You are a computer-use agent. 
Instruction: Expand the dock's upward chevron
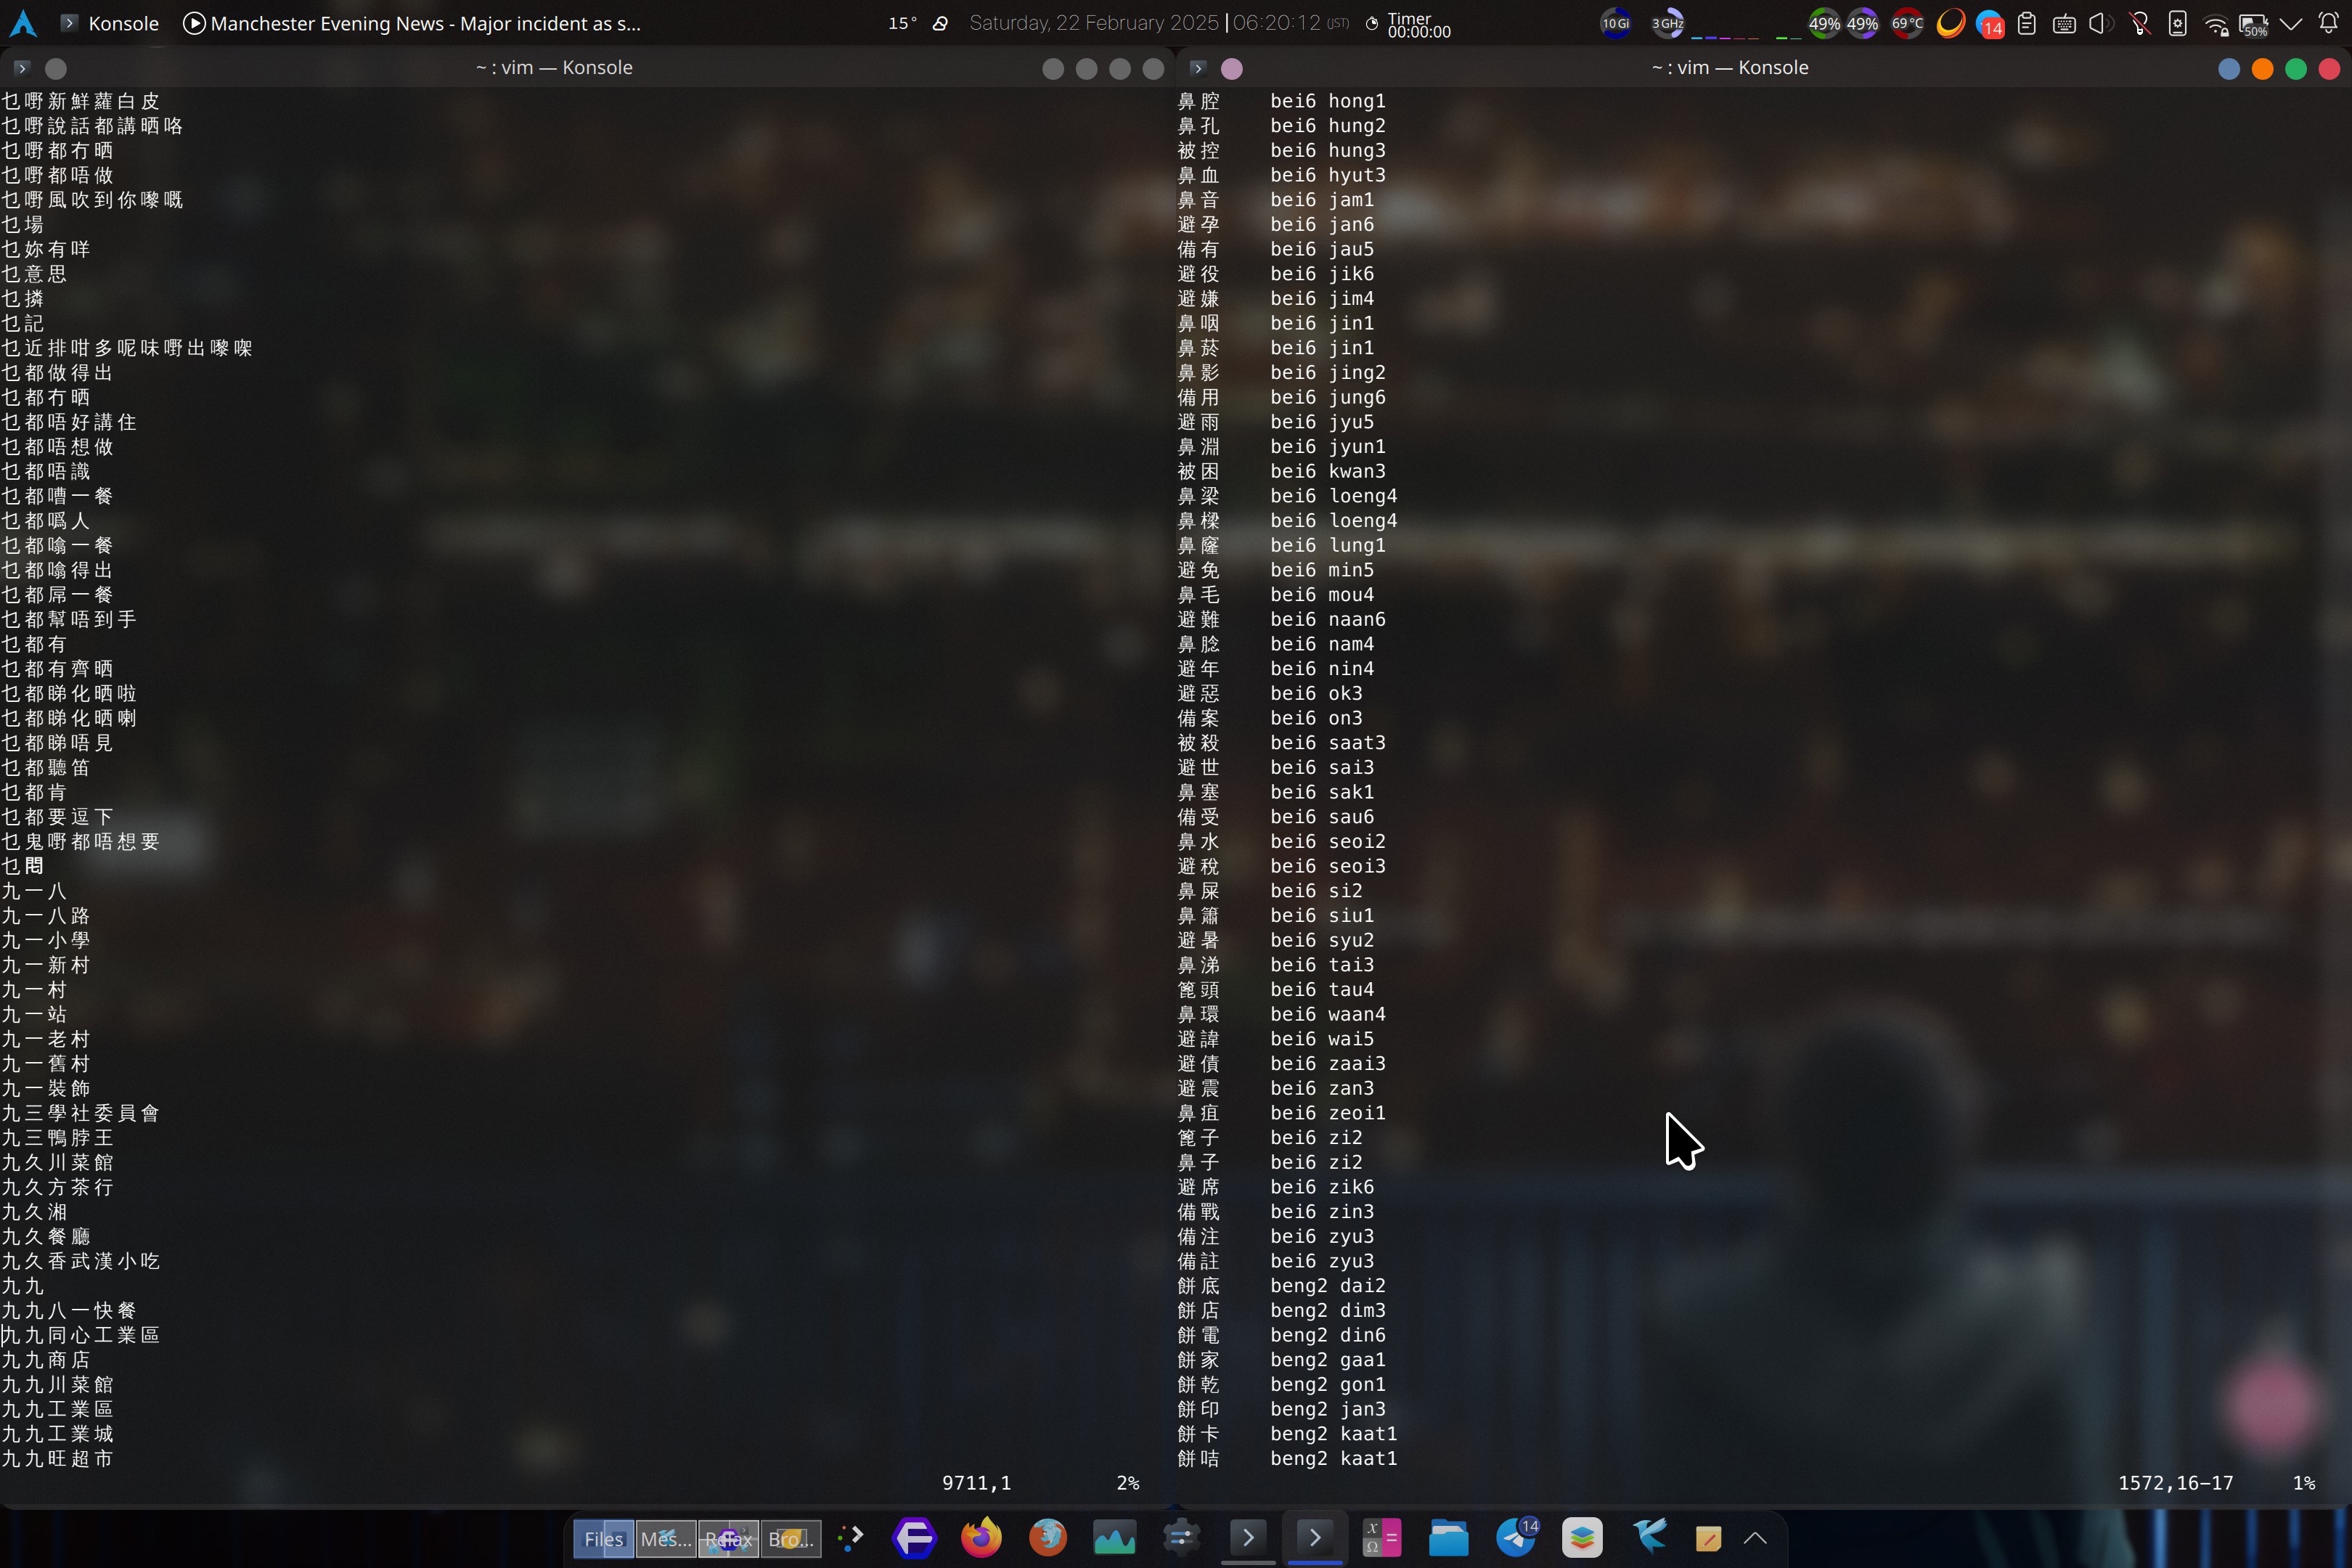pos(1755,1539)
